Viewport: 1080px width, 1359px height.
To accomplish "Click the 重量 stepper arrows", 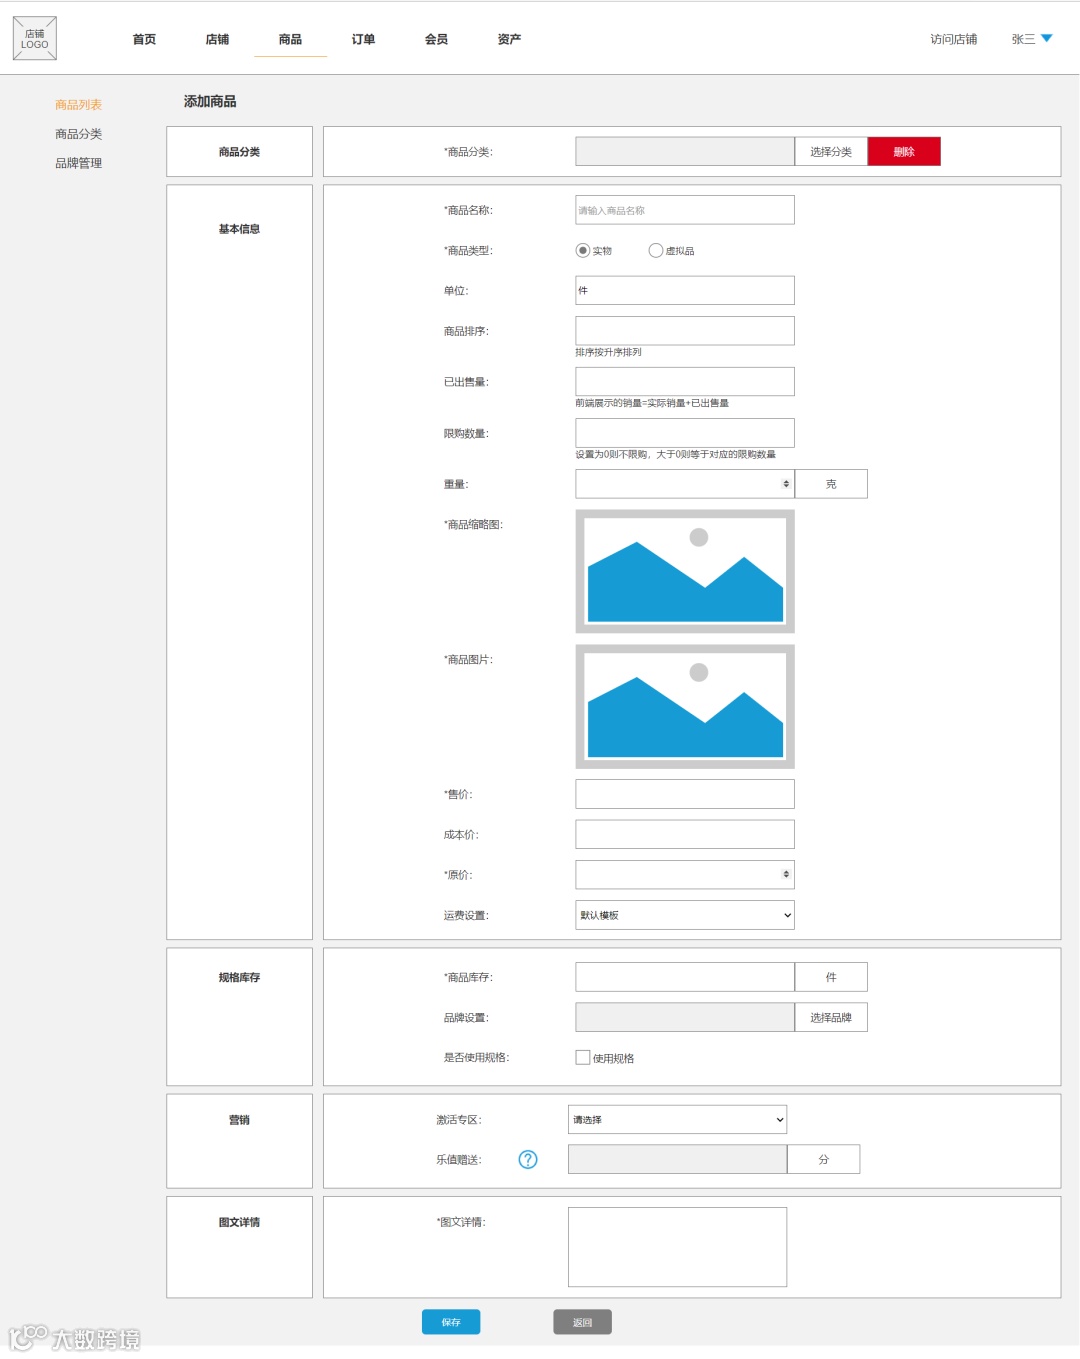I will coord(786,484).
